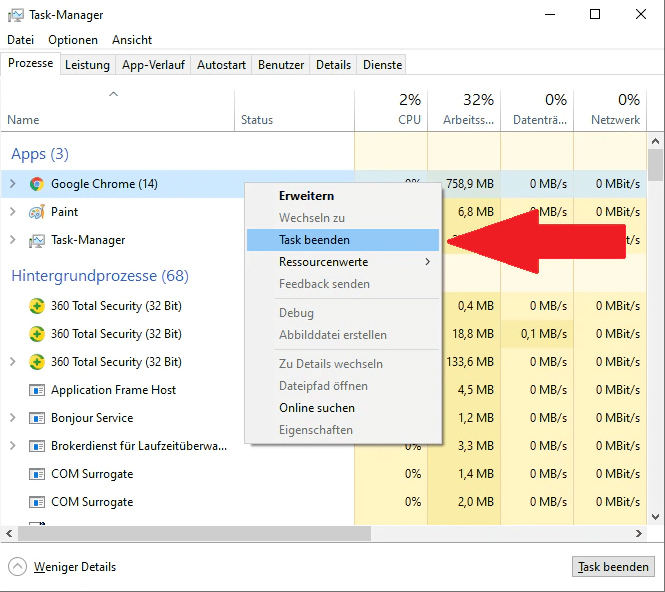
Task: Expand the Google Chrome (14) process group
Action: pyautogui.click(x=13, y=184)
